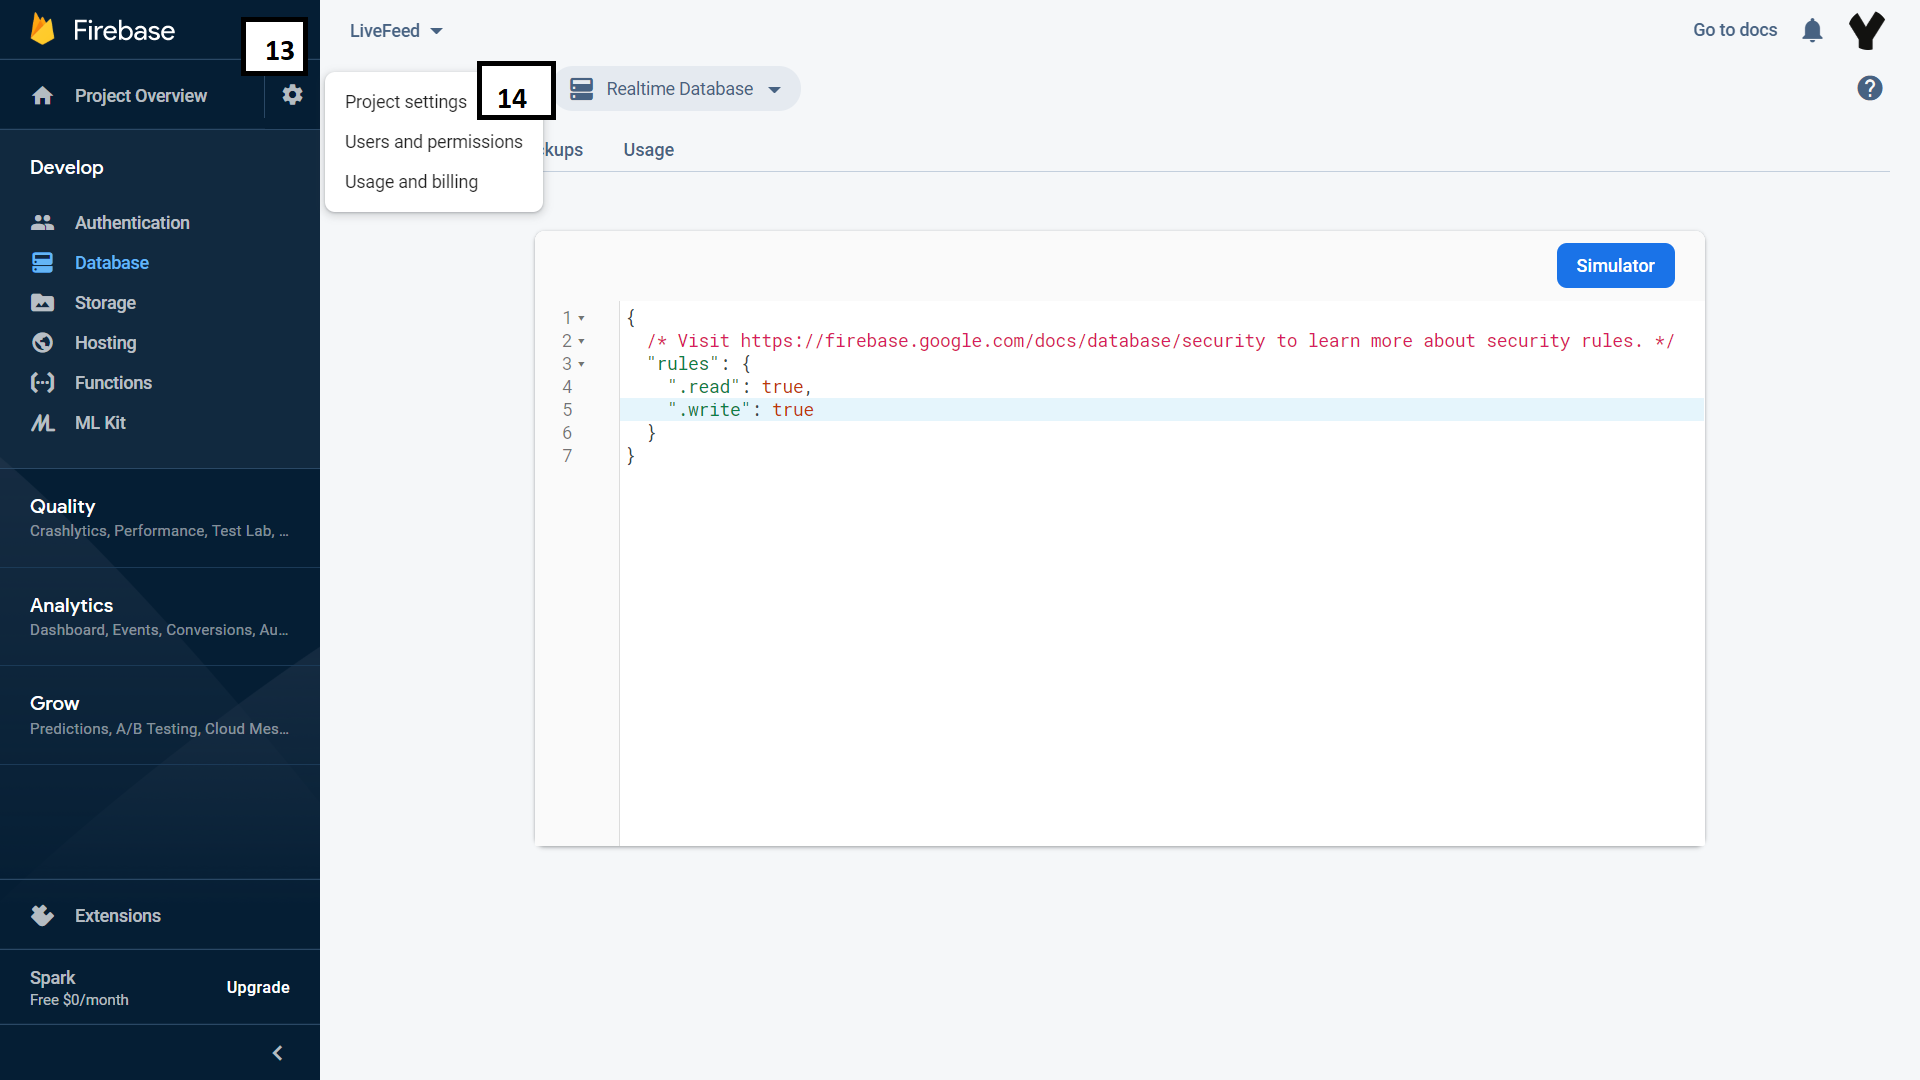Fold the rules block at line 3

(x=581, y=364)
